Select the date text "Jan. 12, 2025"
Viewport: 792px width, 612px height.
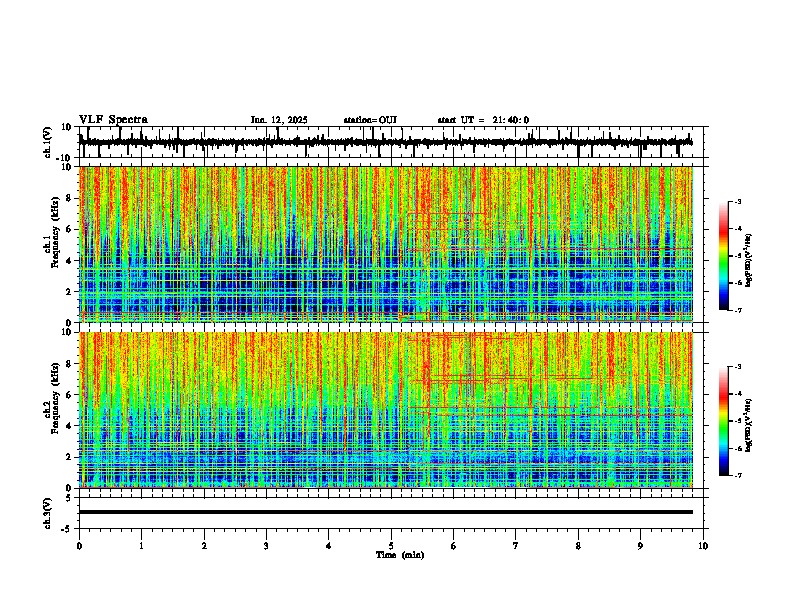279,120
